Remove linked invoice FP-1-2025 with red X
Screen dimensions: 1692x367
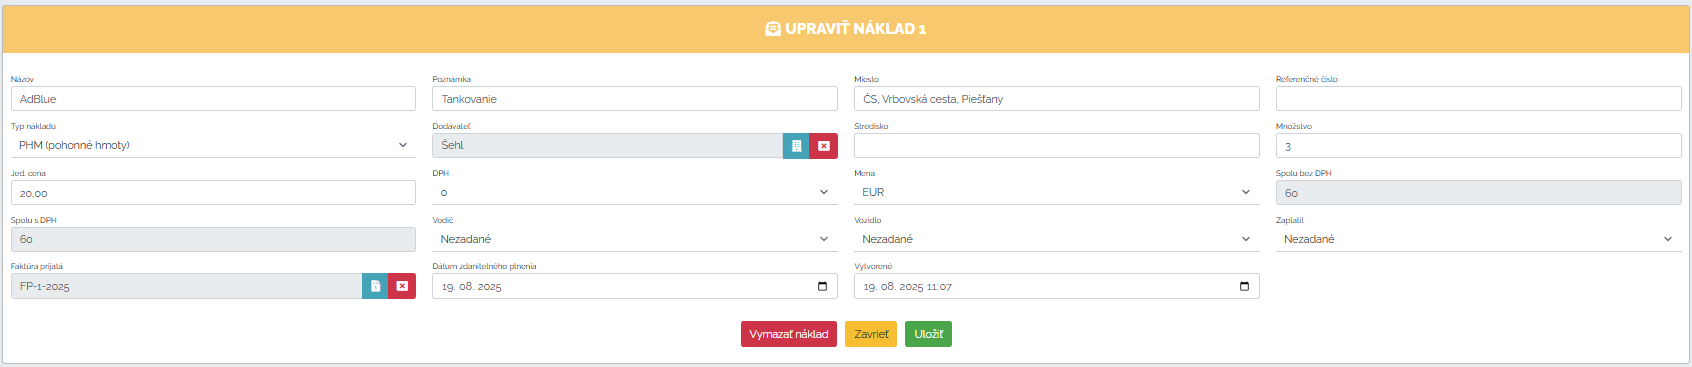[402, 286]
